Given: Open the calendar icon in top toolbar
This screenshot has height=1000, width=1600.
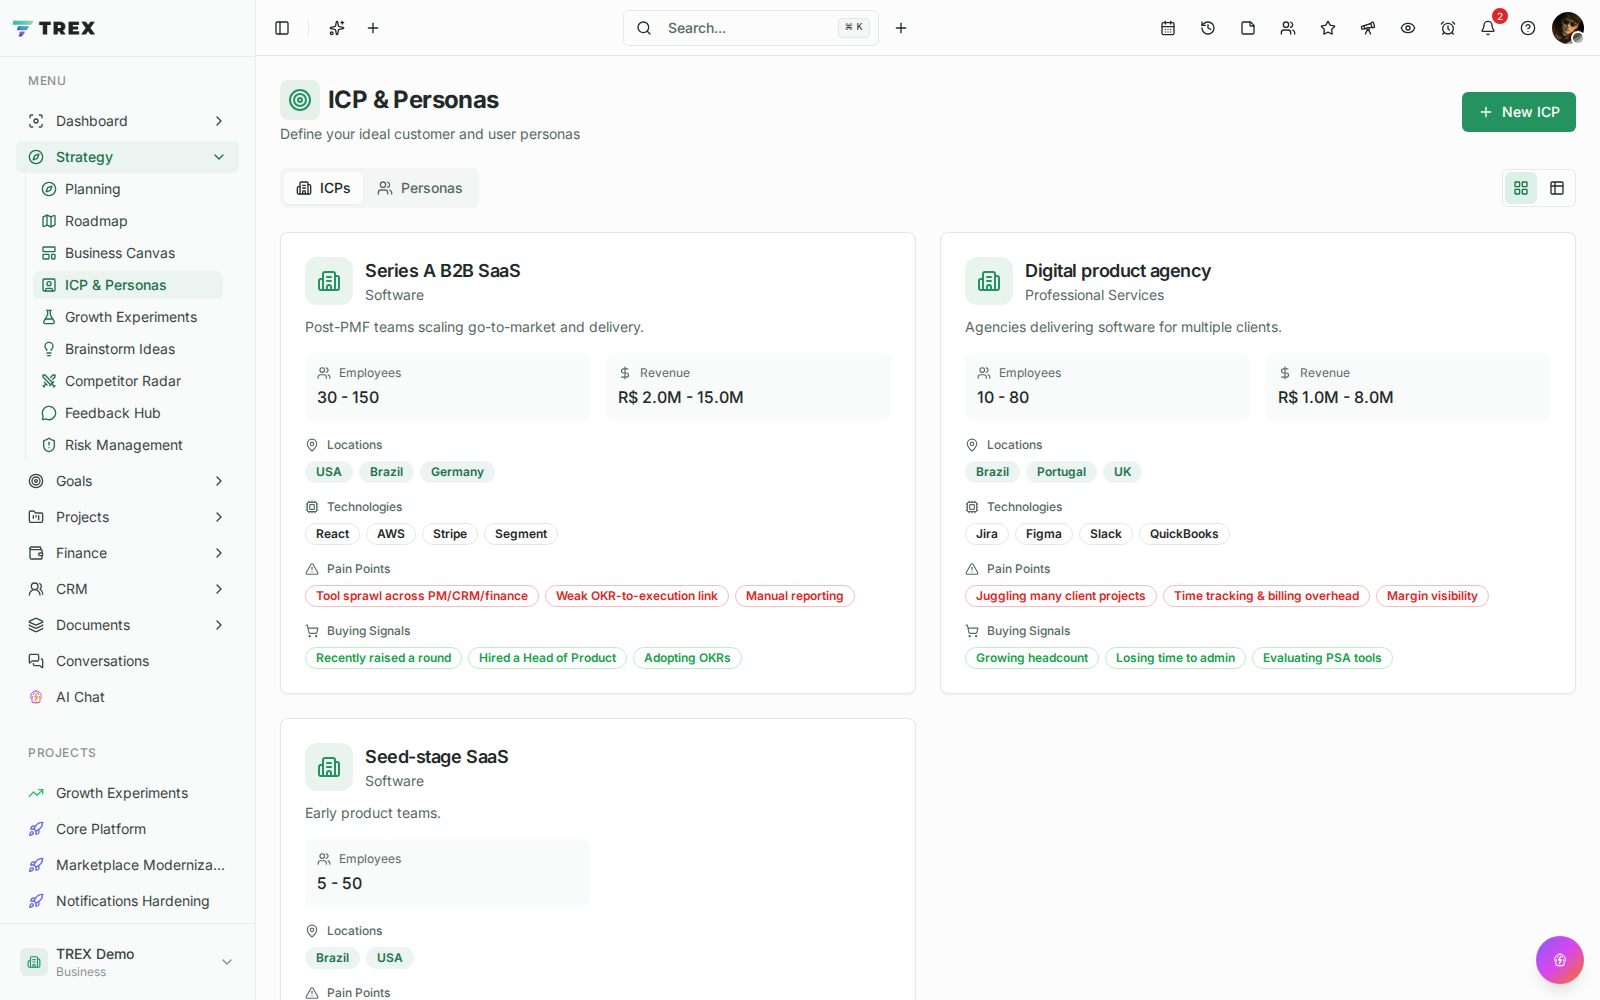Looking at the screenshot, I should [x=1168, y=28].
